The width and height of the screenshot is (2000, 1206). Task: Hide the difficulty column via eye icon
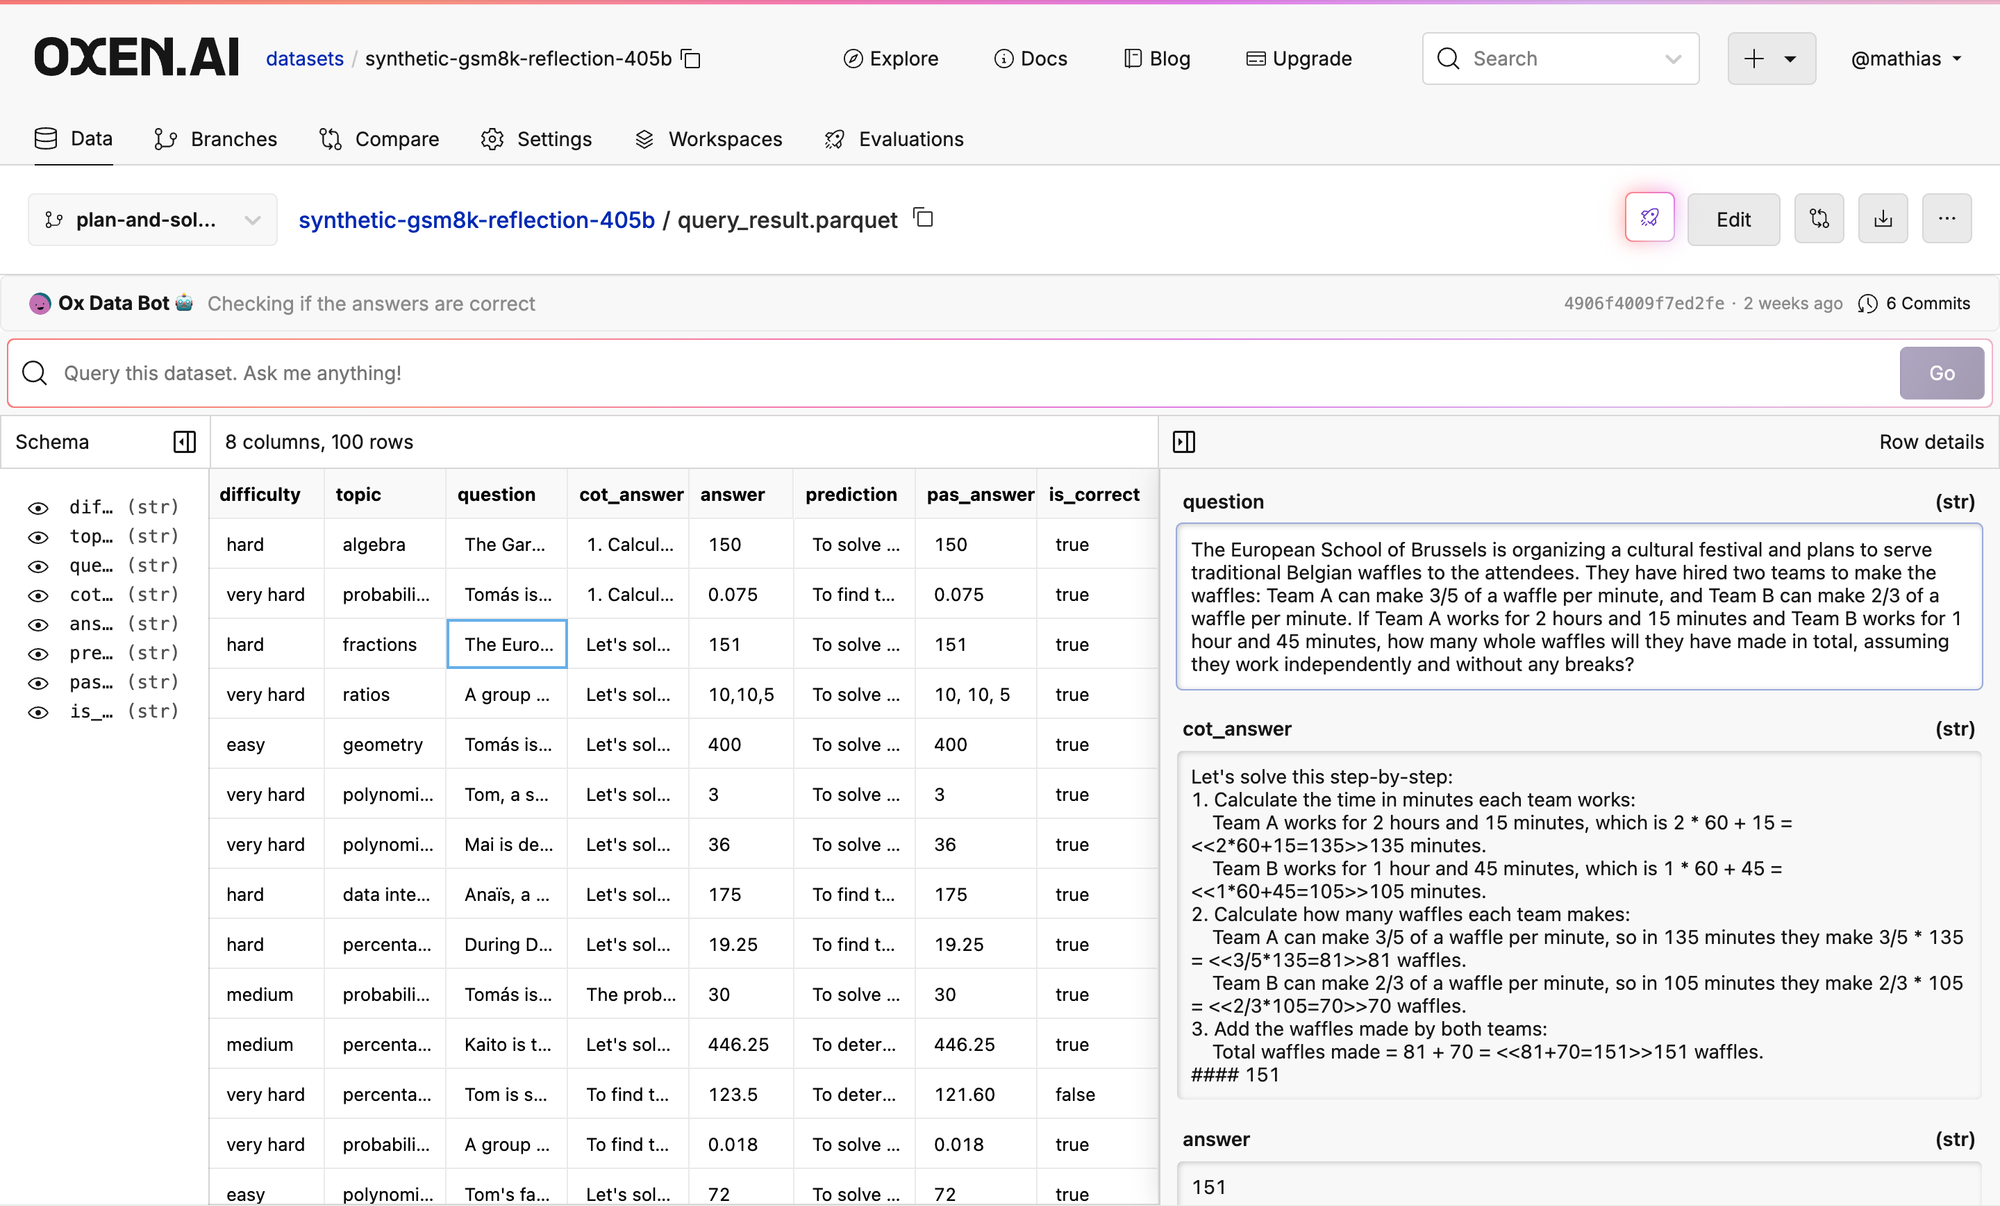coord(38,508)
